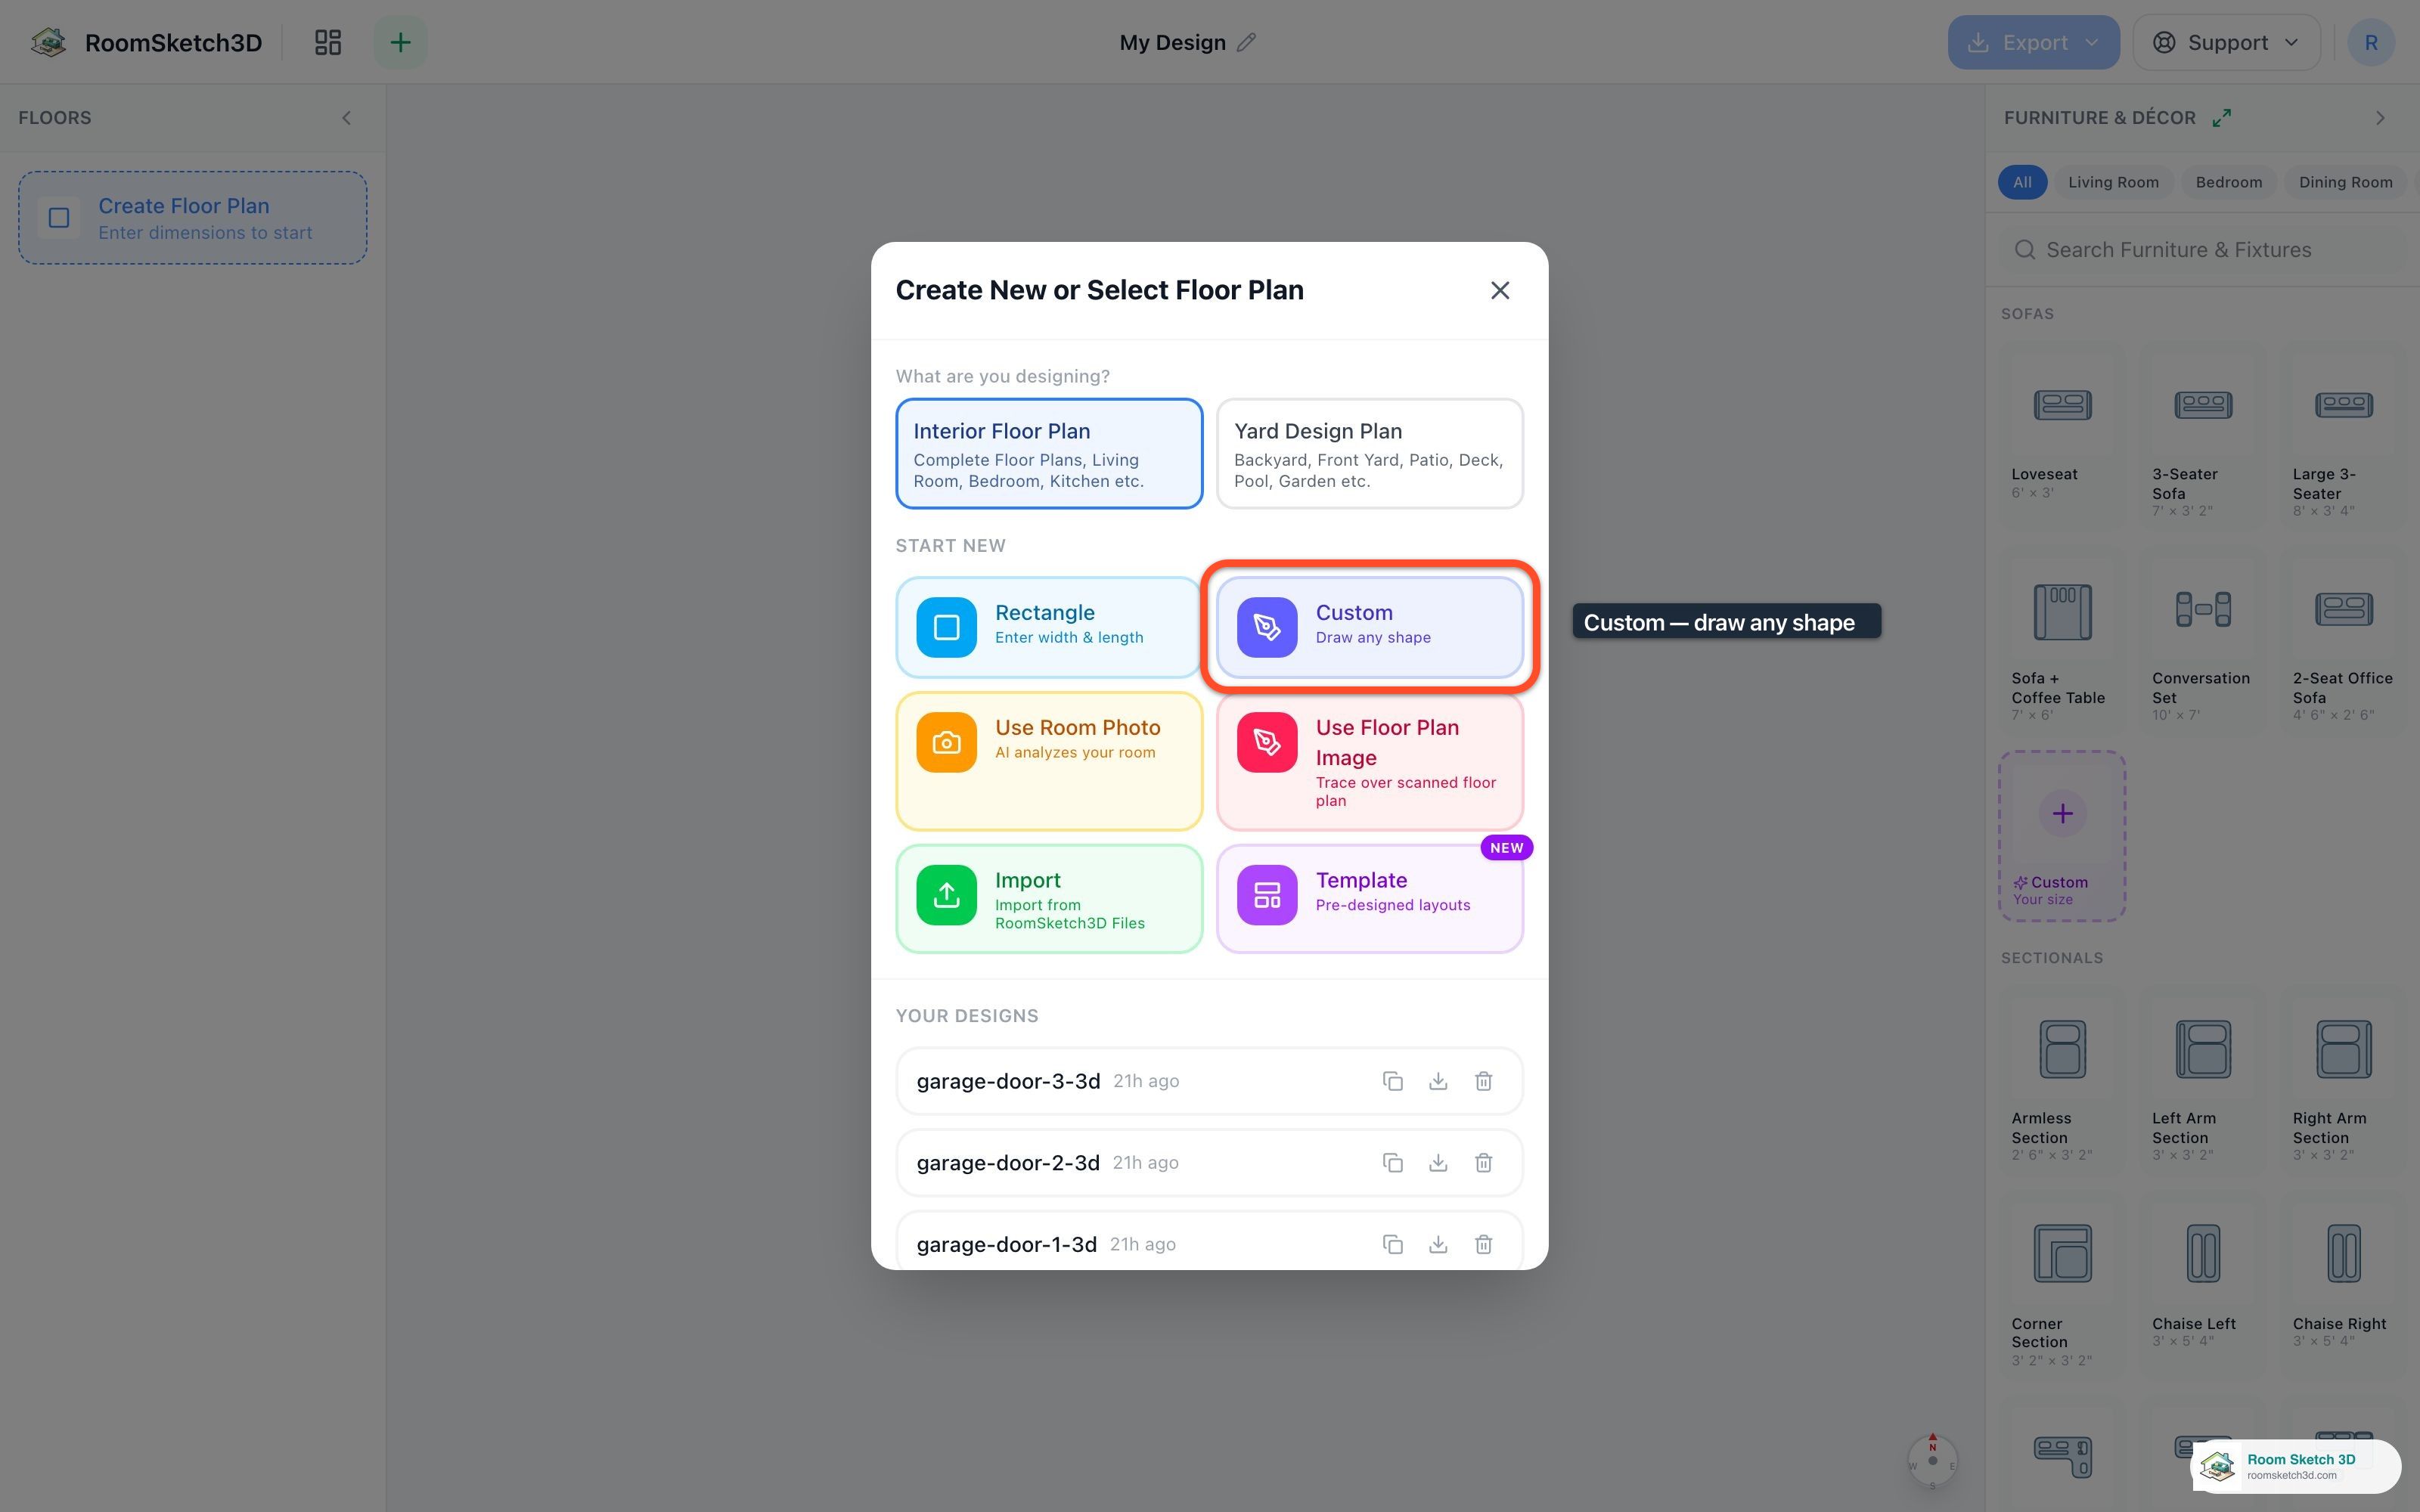Select the Living Room filter

click(x=2113, y=182)
